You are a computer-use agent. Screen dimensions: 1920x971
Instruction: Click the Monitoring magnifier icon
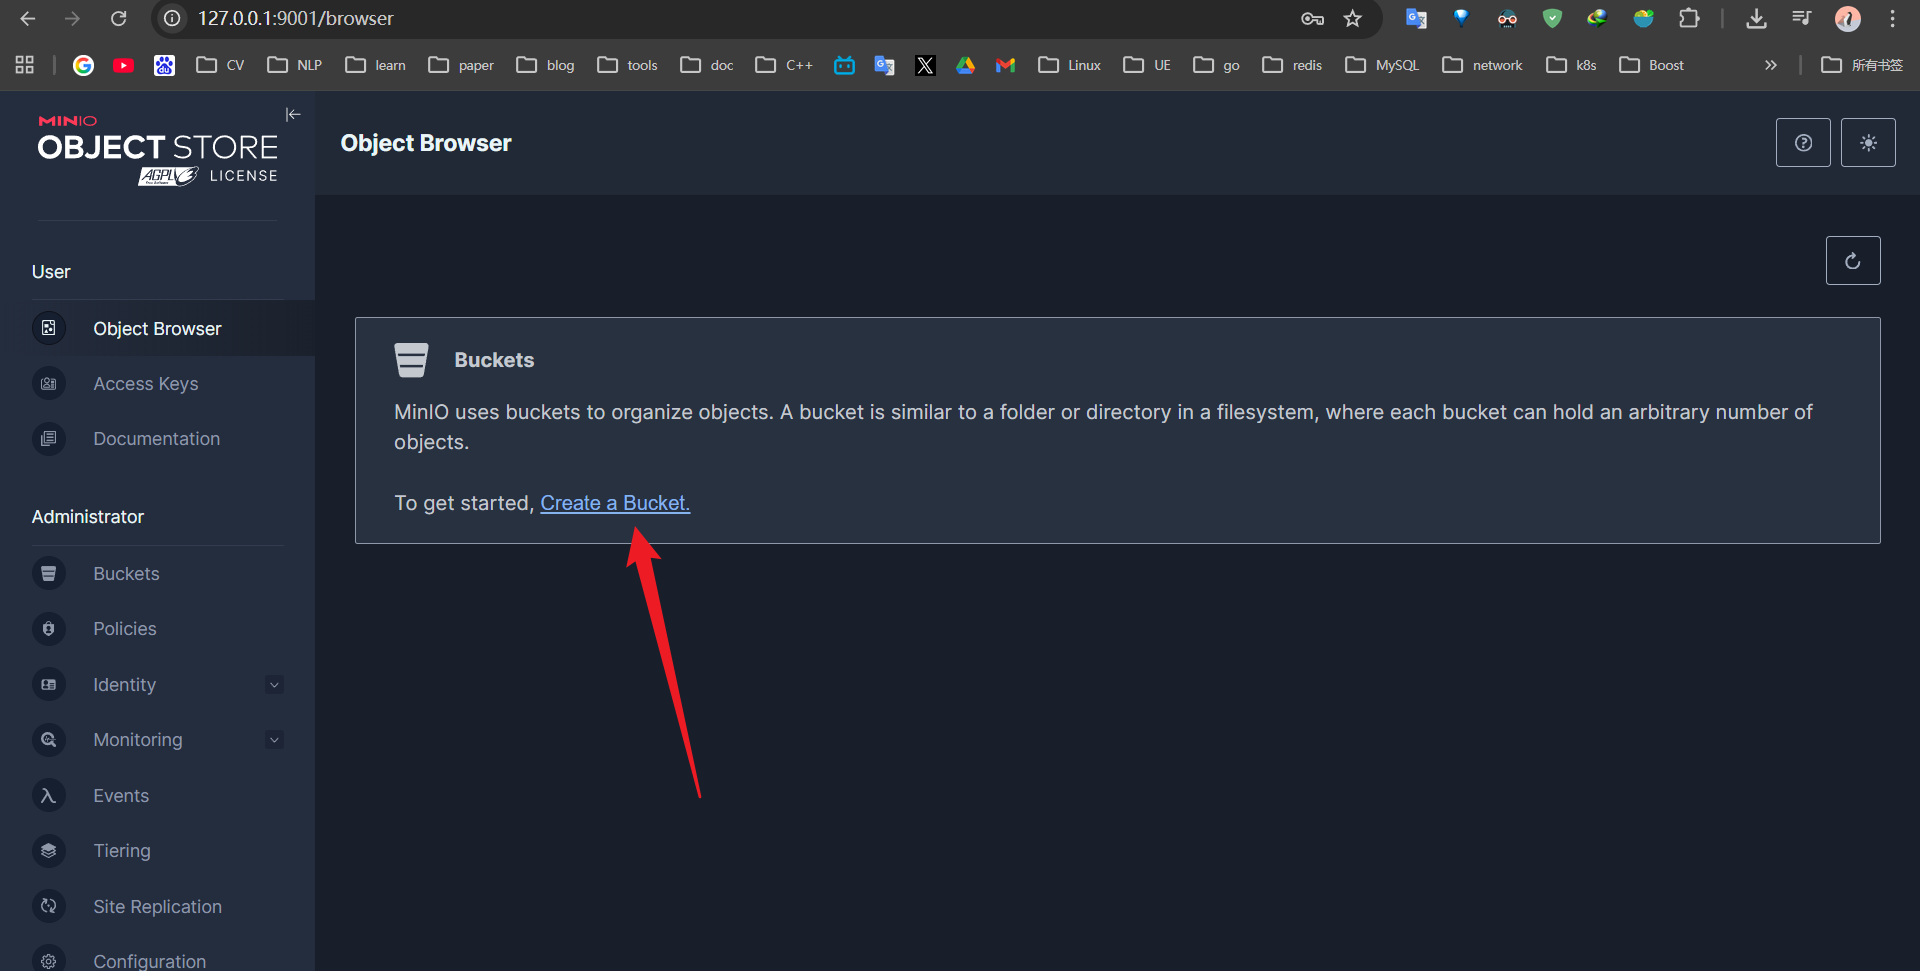tap(48, 739)
